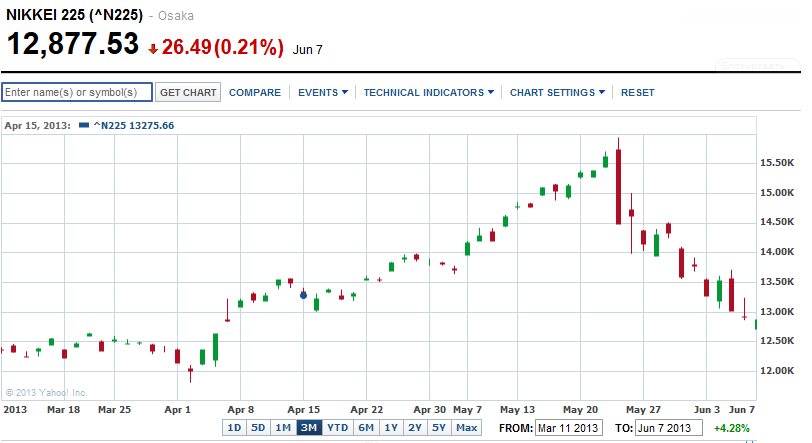Click the 12,877.53 index price
The height and width of the screenshot is (443, 812).
(x=73, y=44)
